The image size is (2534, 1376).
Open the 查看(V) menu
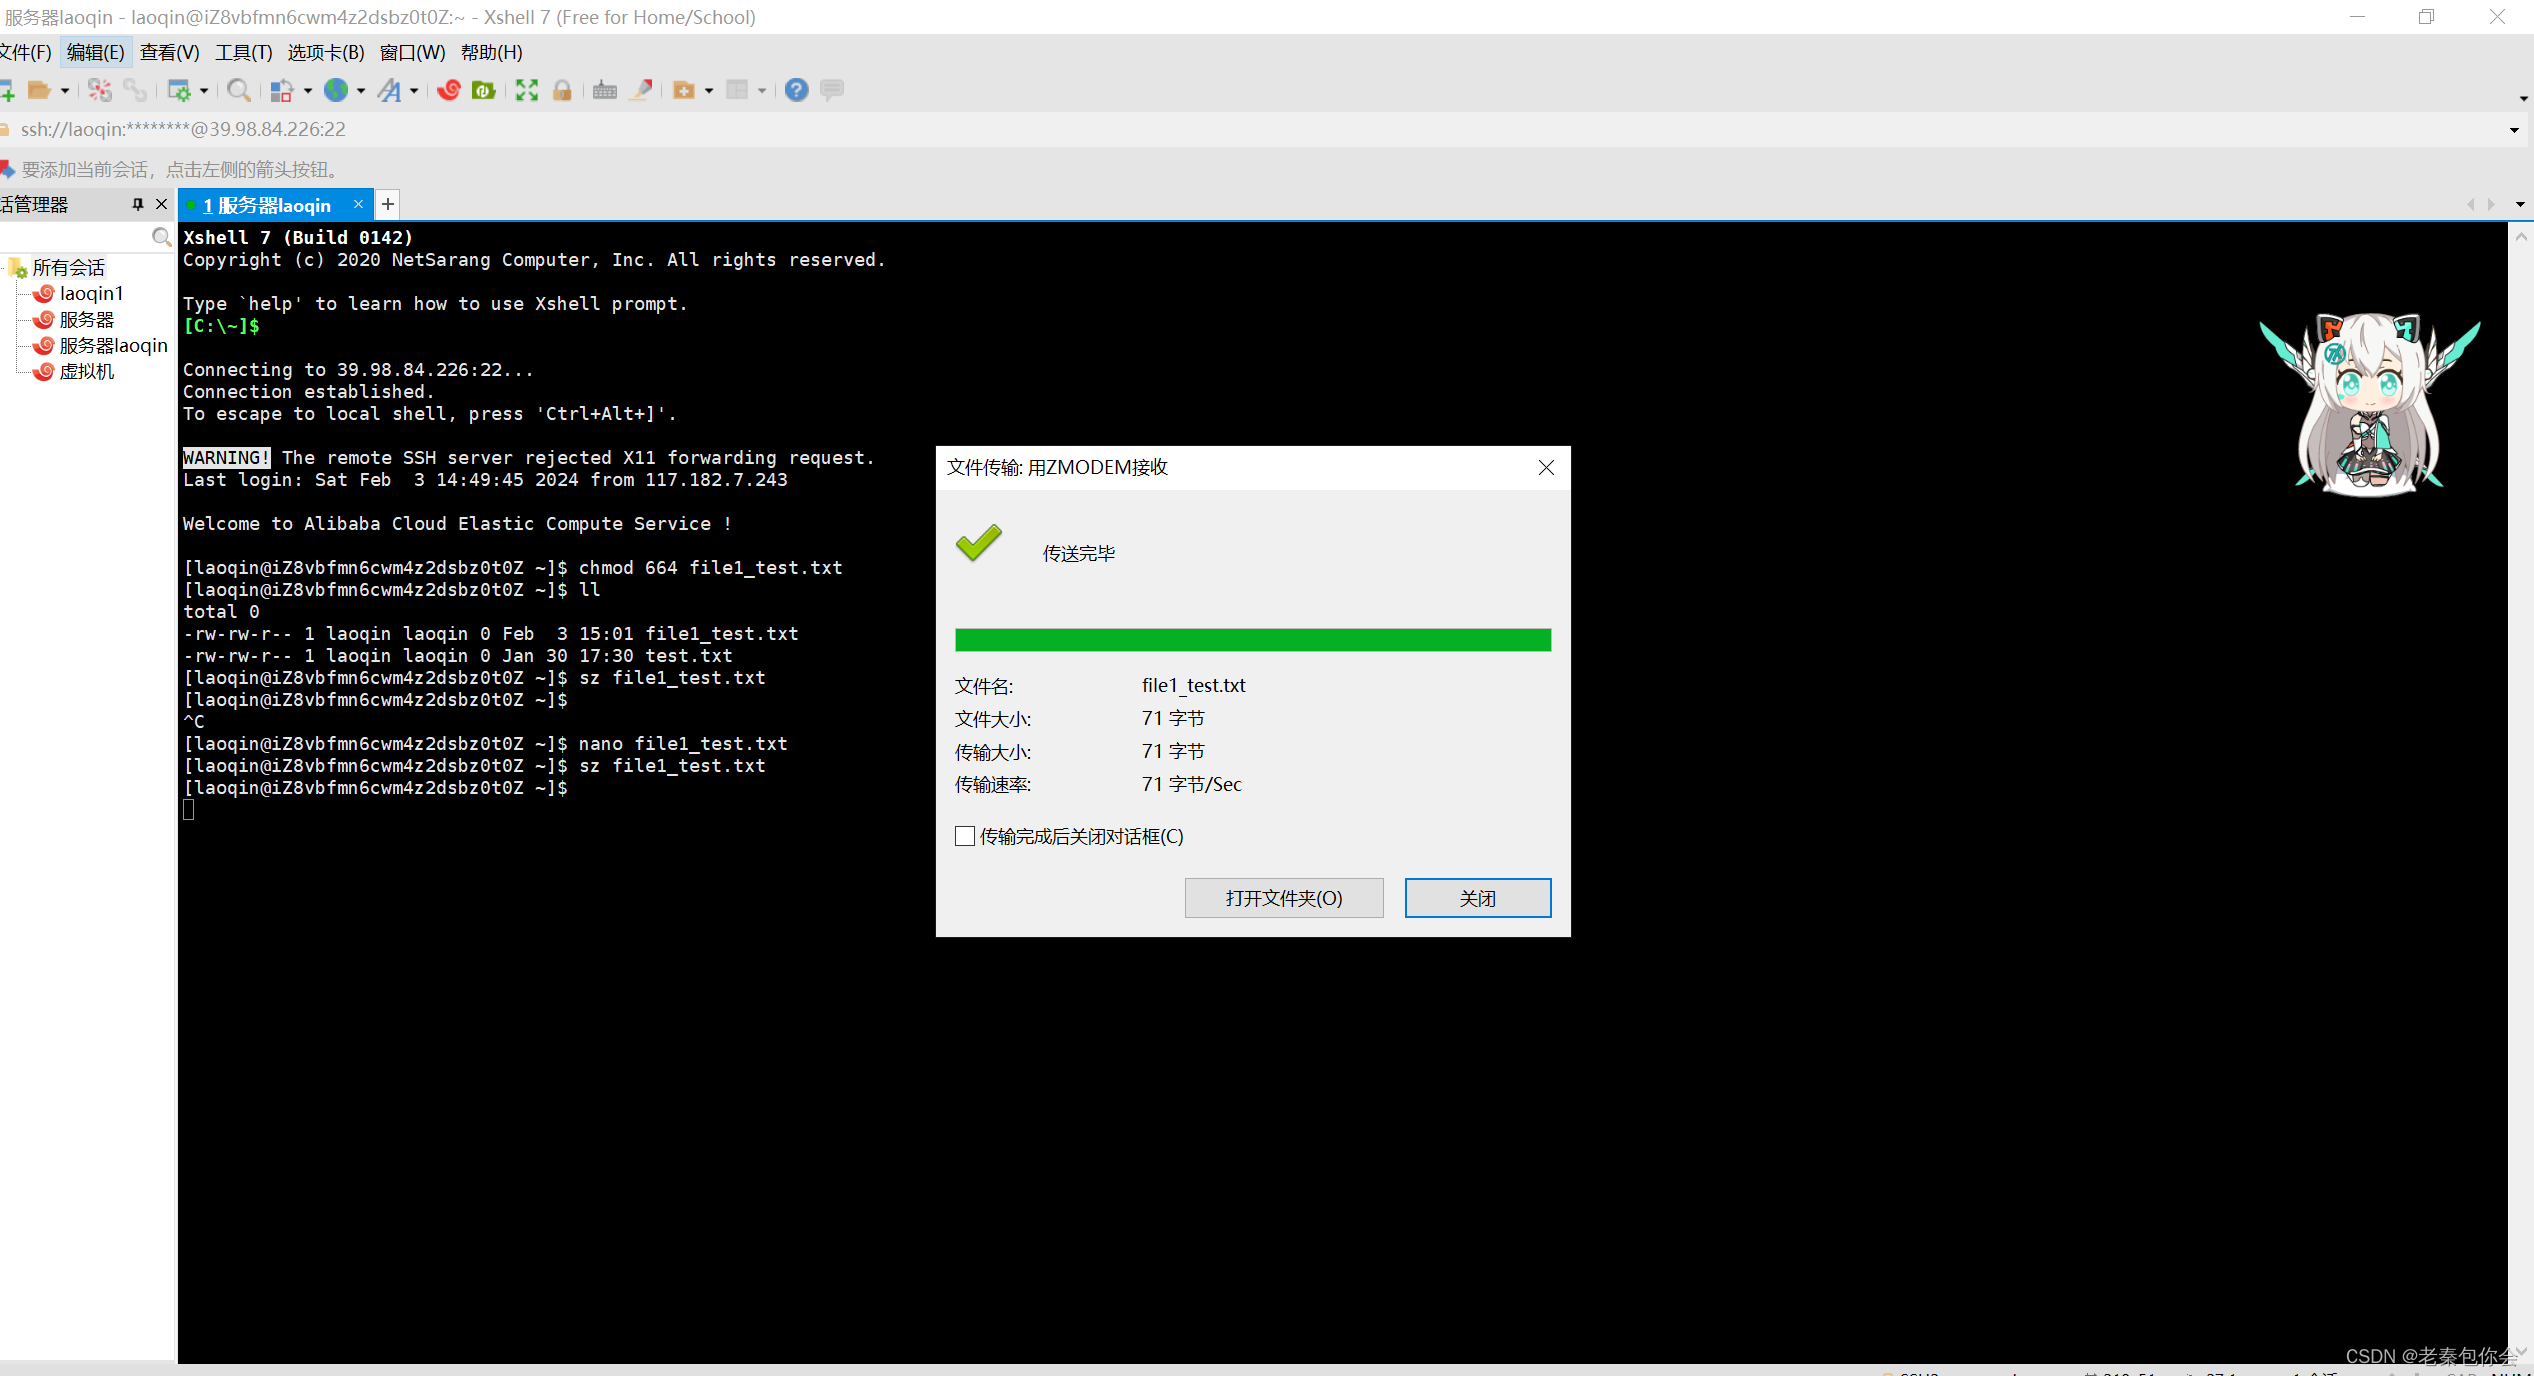point(170,52)
